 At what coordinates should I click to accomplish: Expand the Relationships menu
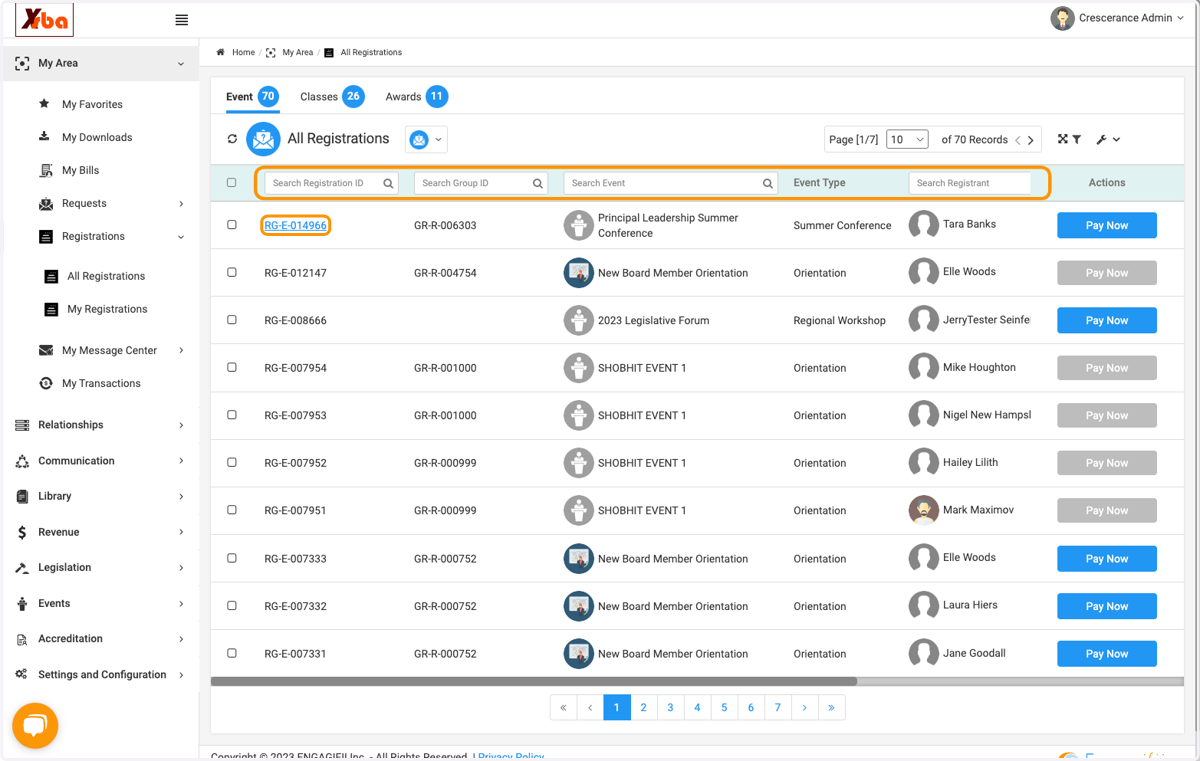tap(181, 425)
